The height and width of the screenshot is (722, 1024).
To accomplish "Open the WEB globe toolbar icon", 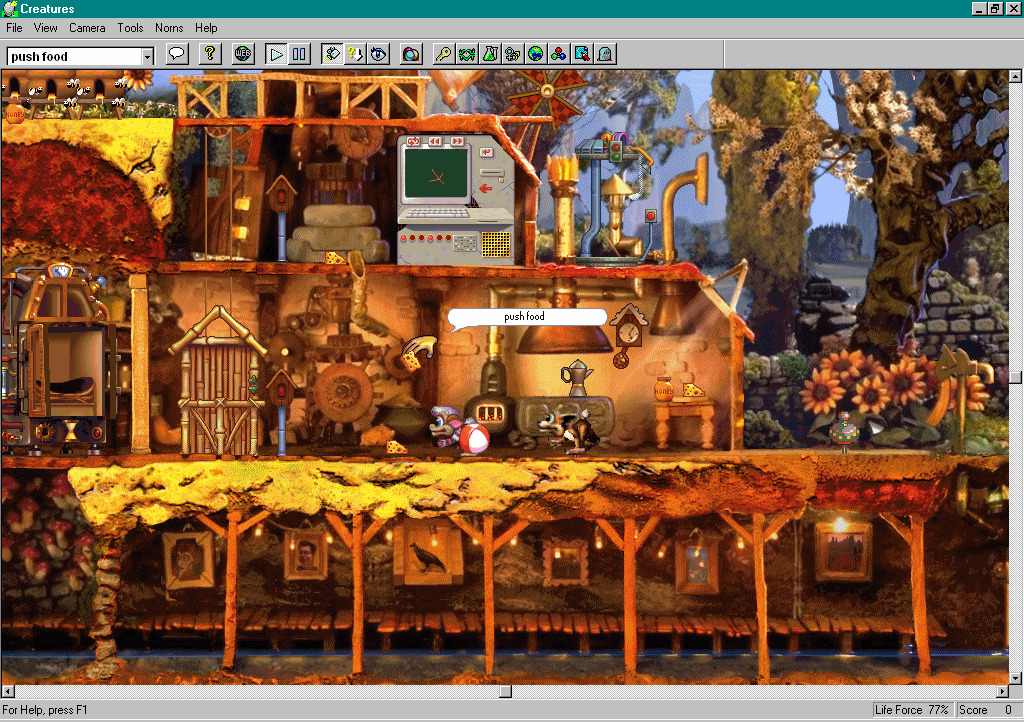I will [x=243, y=54].
